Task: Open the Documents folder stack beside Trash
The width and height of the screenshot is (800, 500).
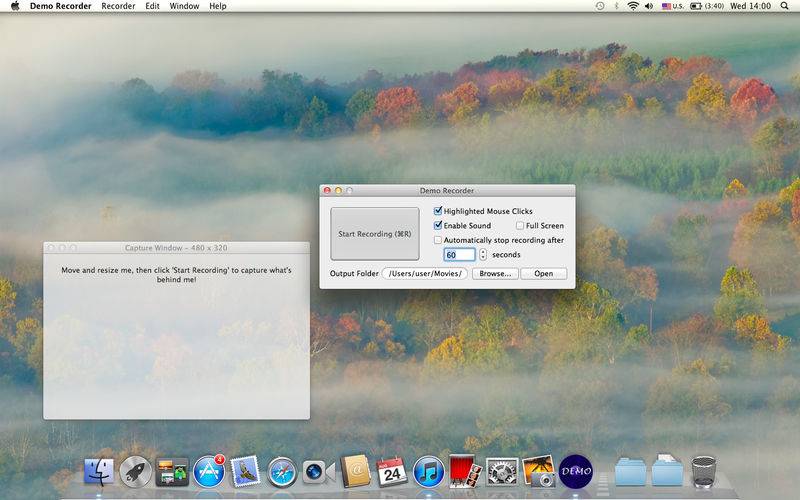Action: tap(667, 470)
